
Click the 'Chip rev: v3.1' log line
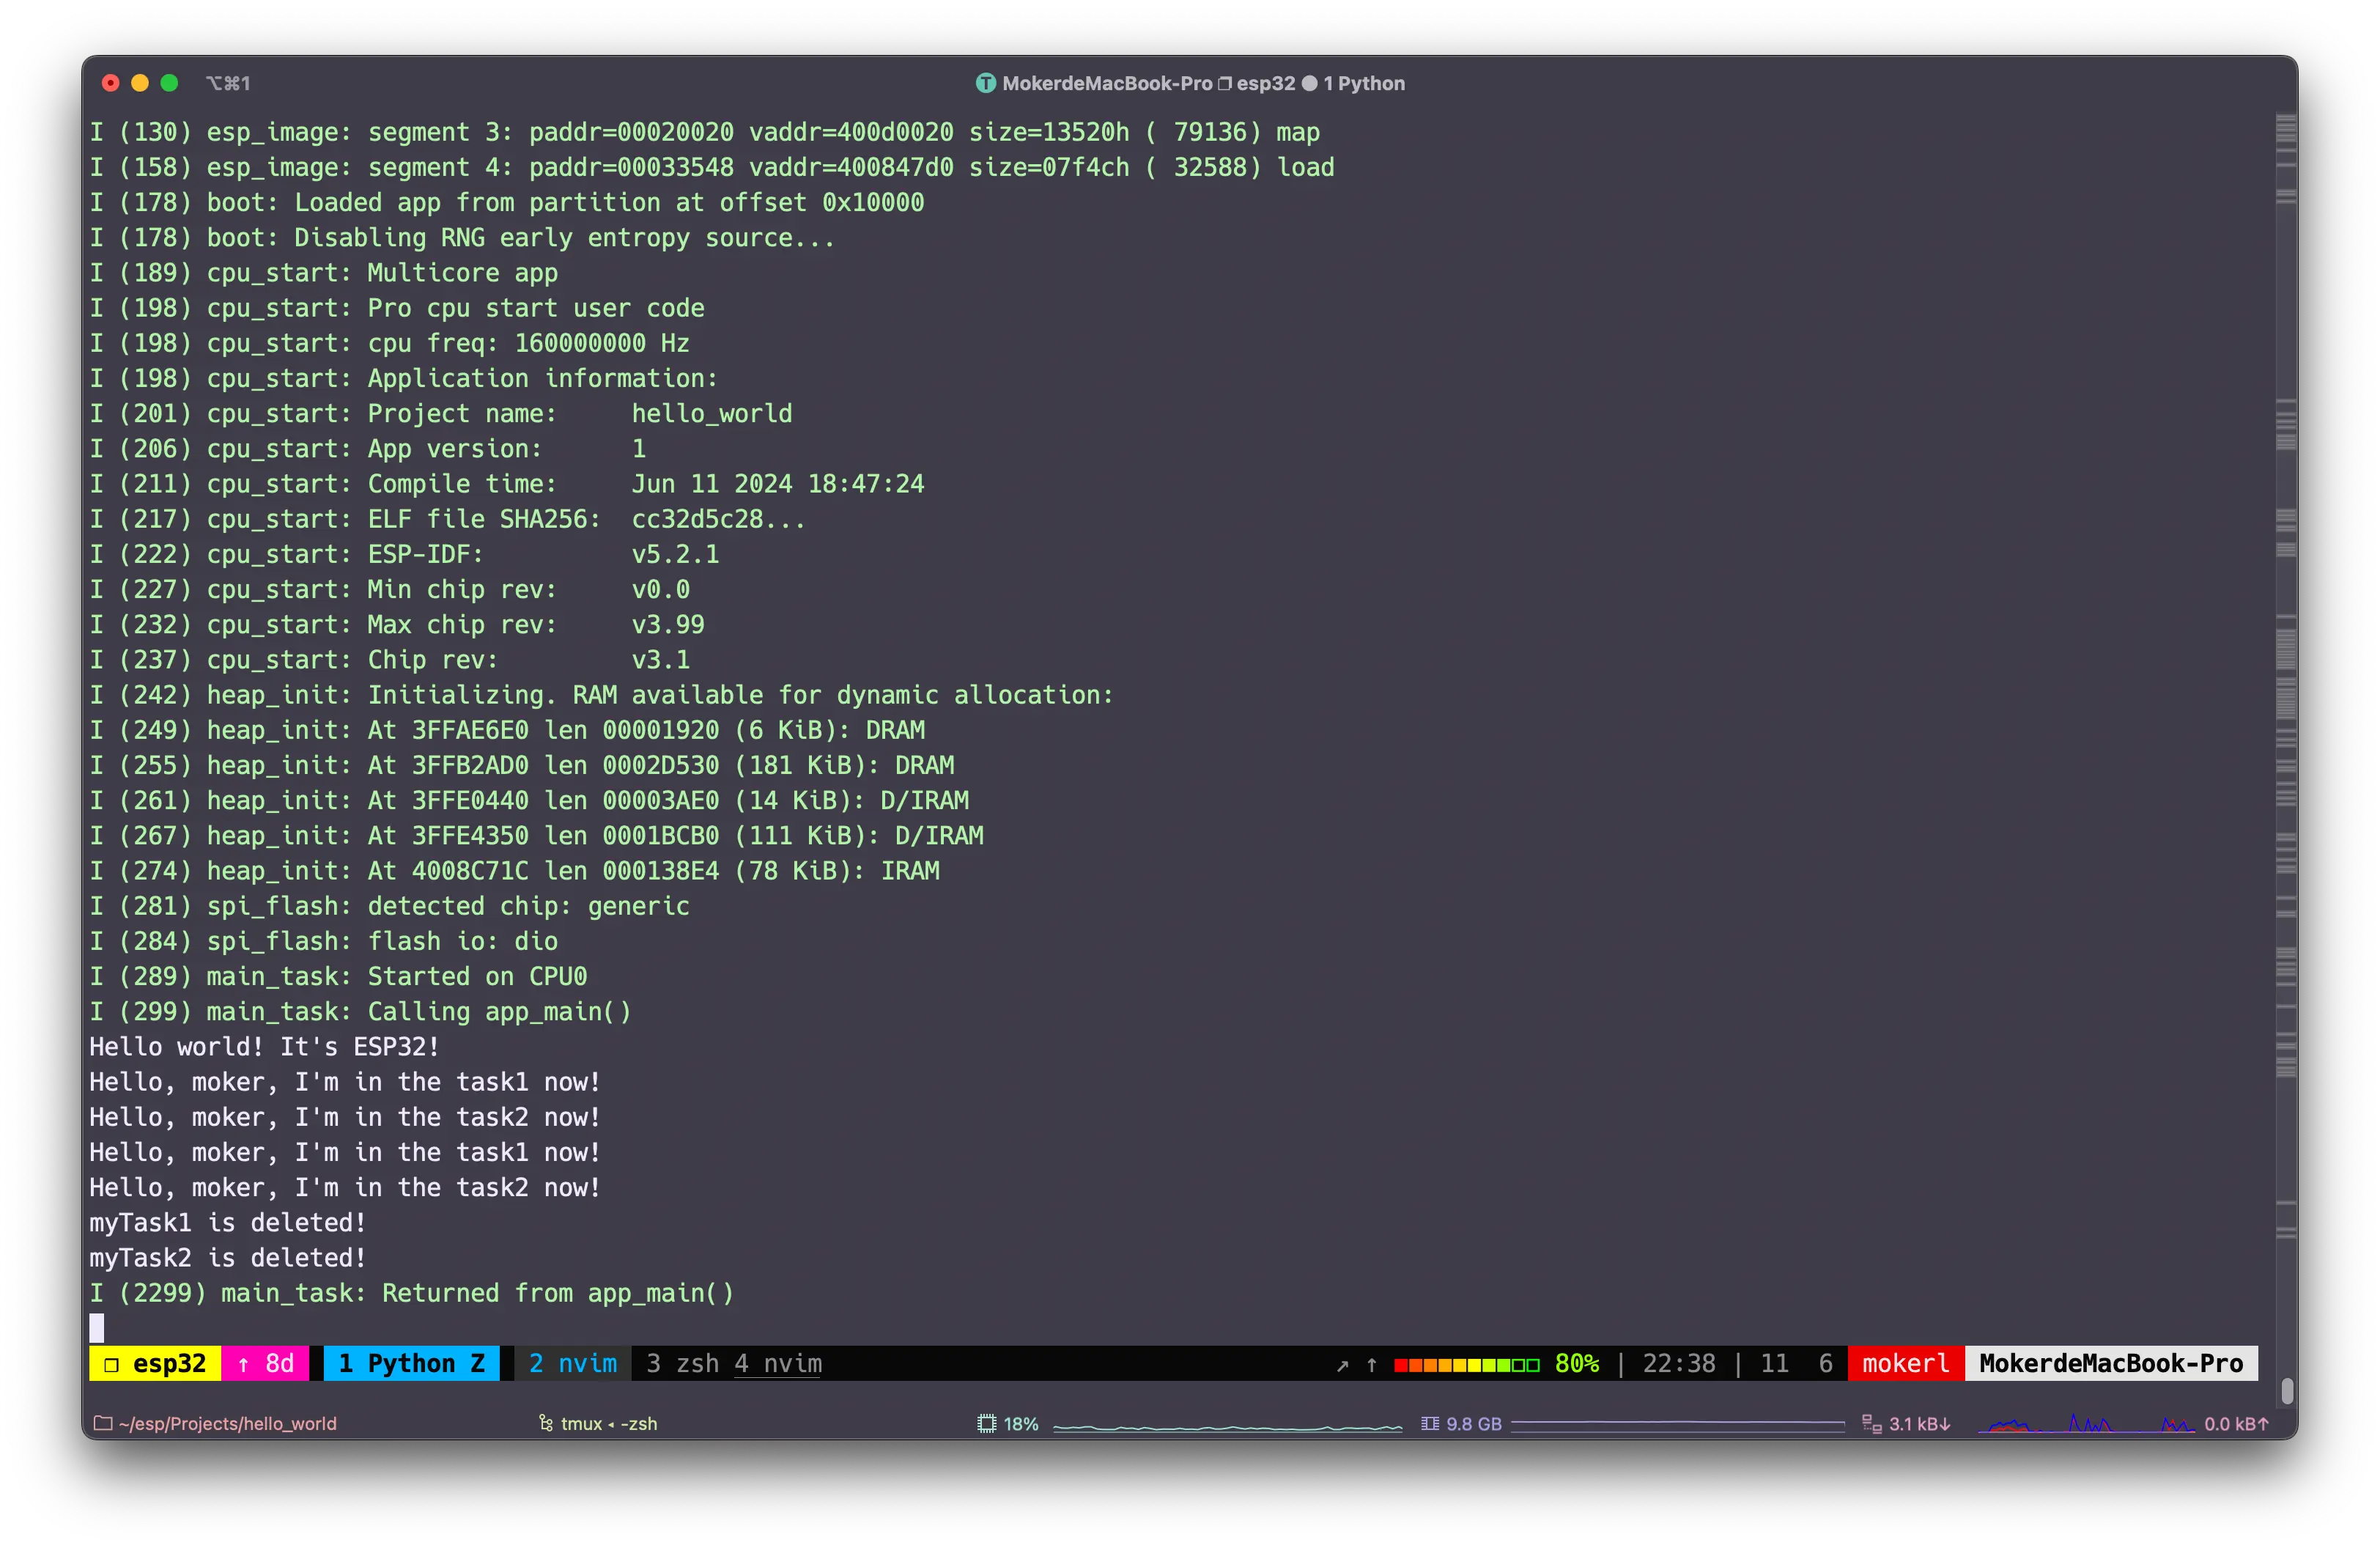pyautogui.click(x=390, y=660)
